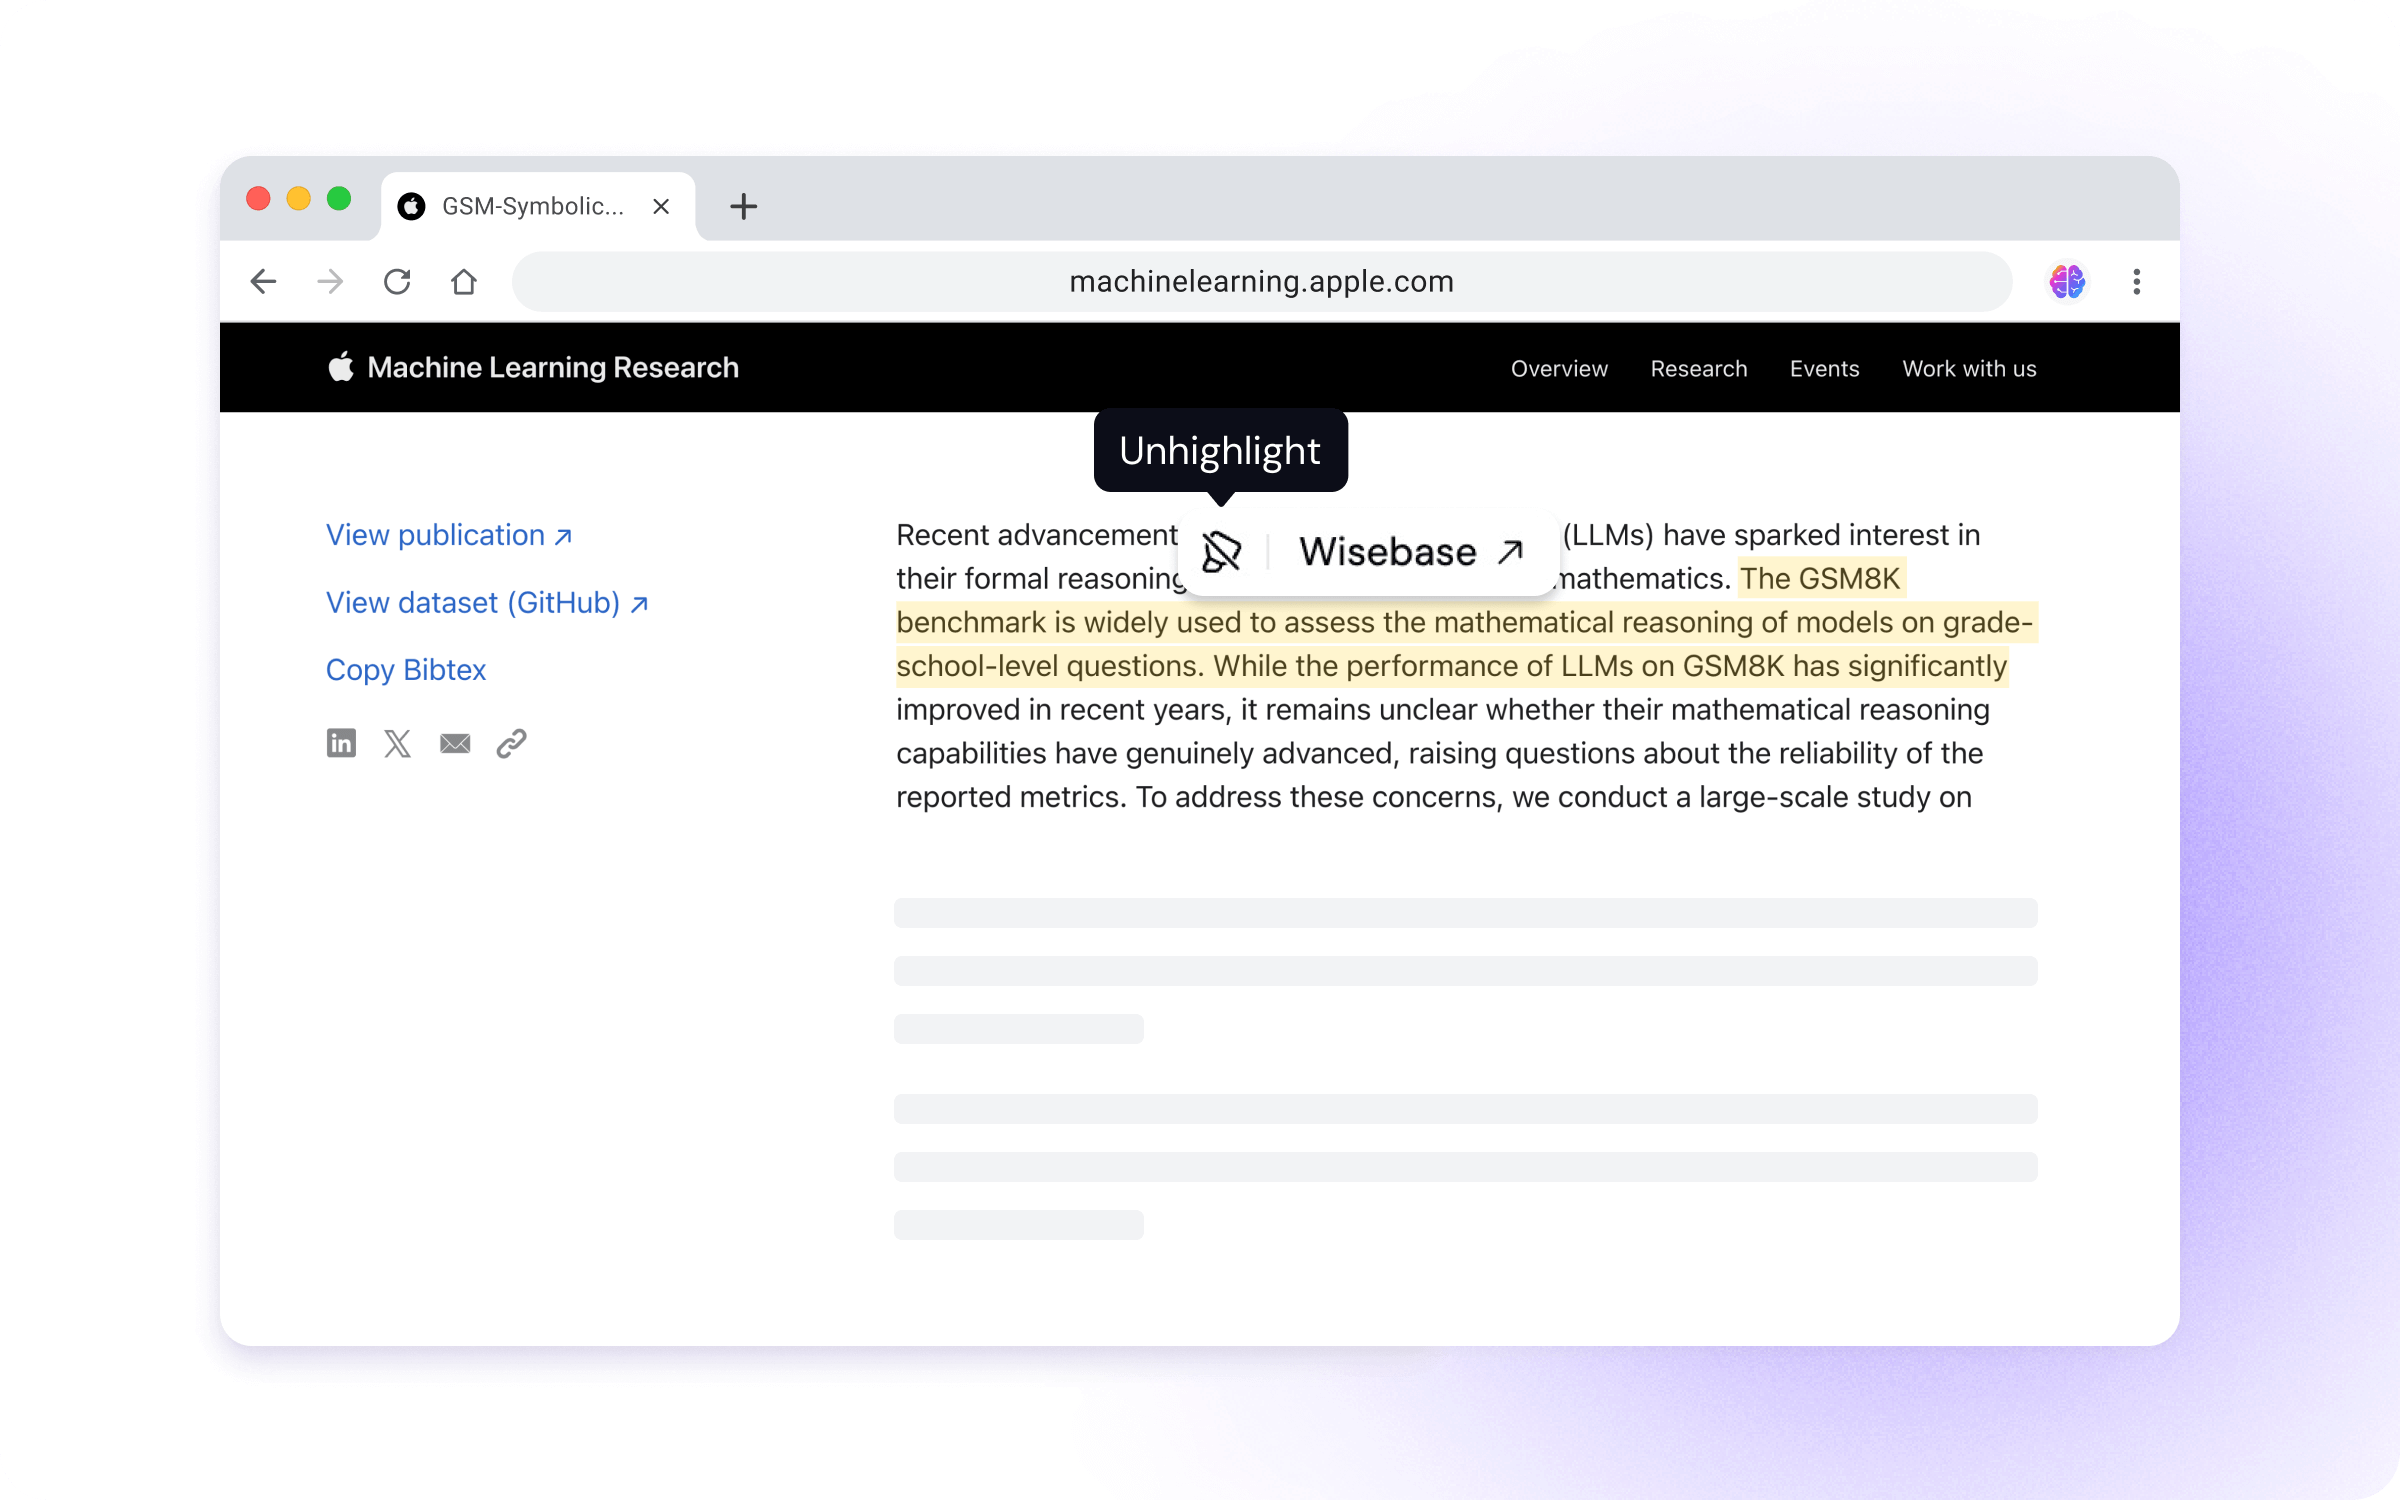This screenshot has height=1500, width=2400.
Task: Open a new browser tab
Action: coord(743,206)
